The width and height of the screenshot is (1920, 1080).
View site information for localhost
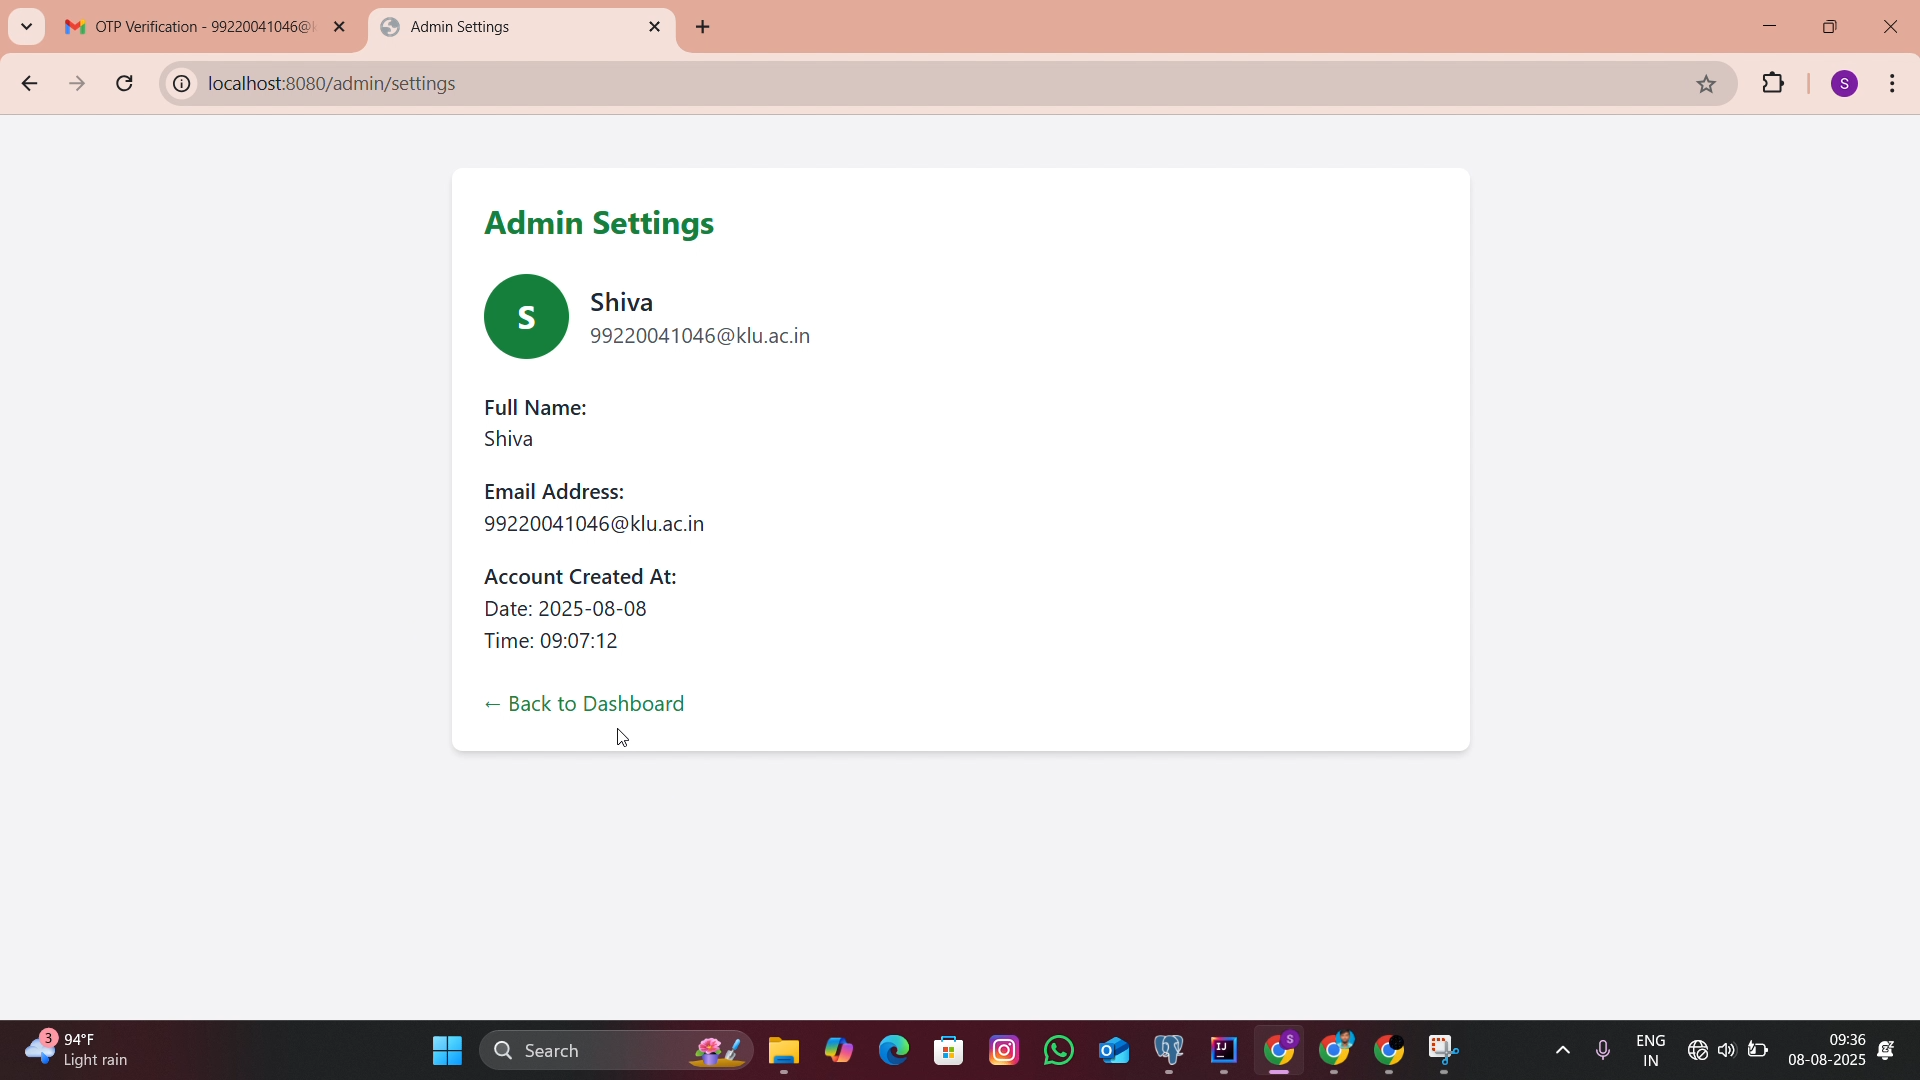pyautogui.click(x=181, y=85)
